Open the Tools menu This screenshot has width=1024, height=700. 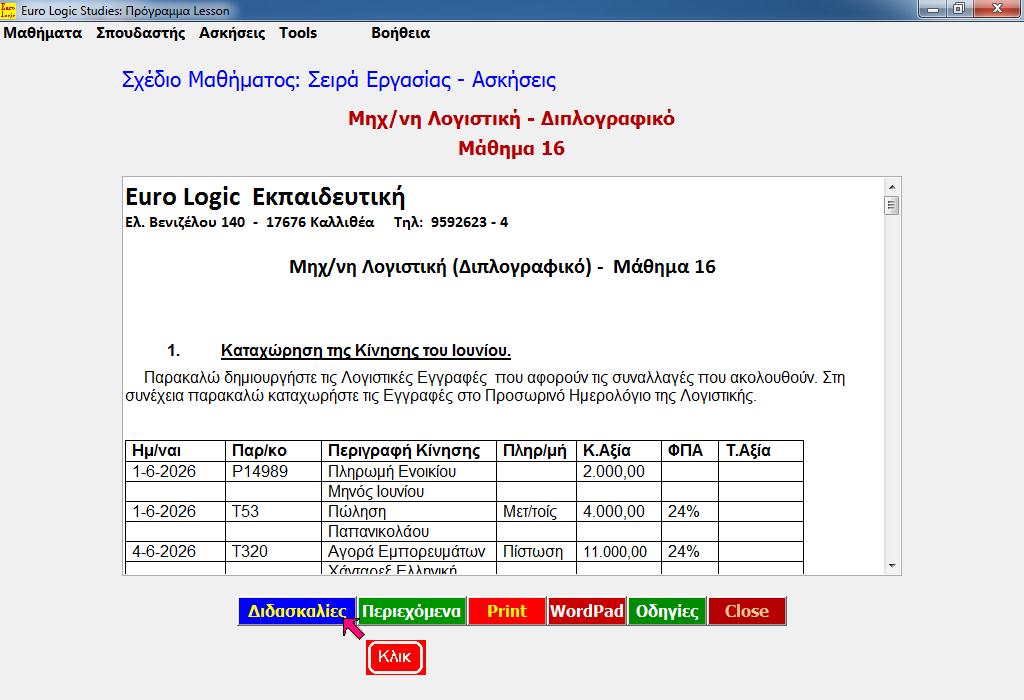298,33
